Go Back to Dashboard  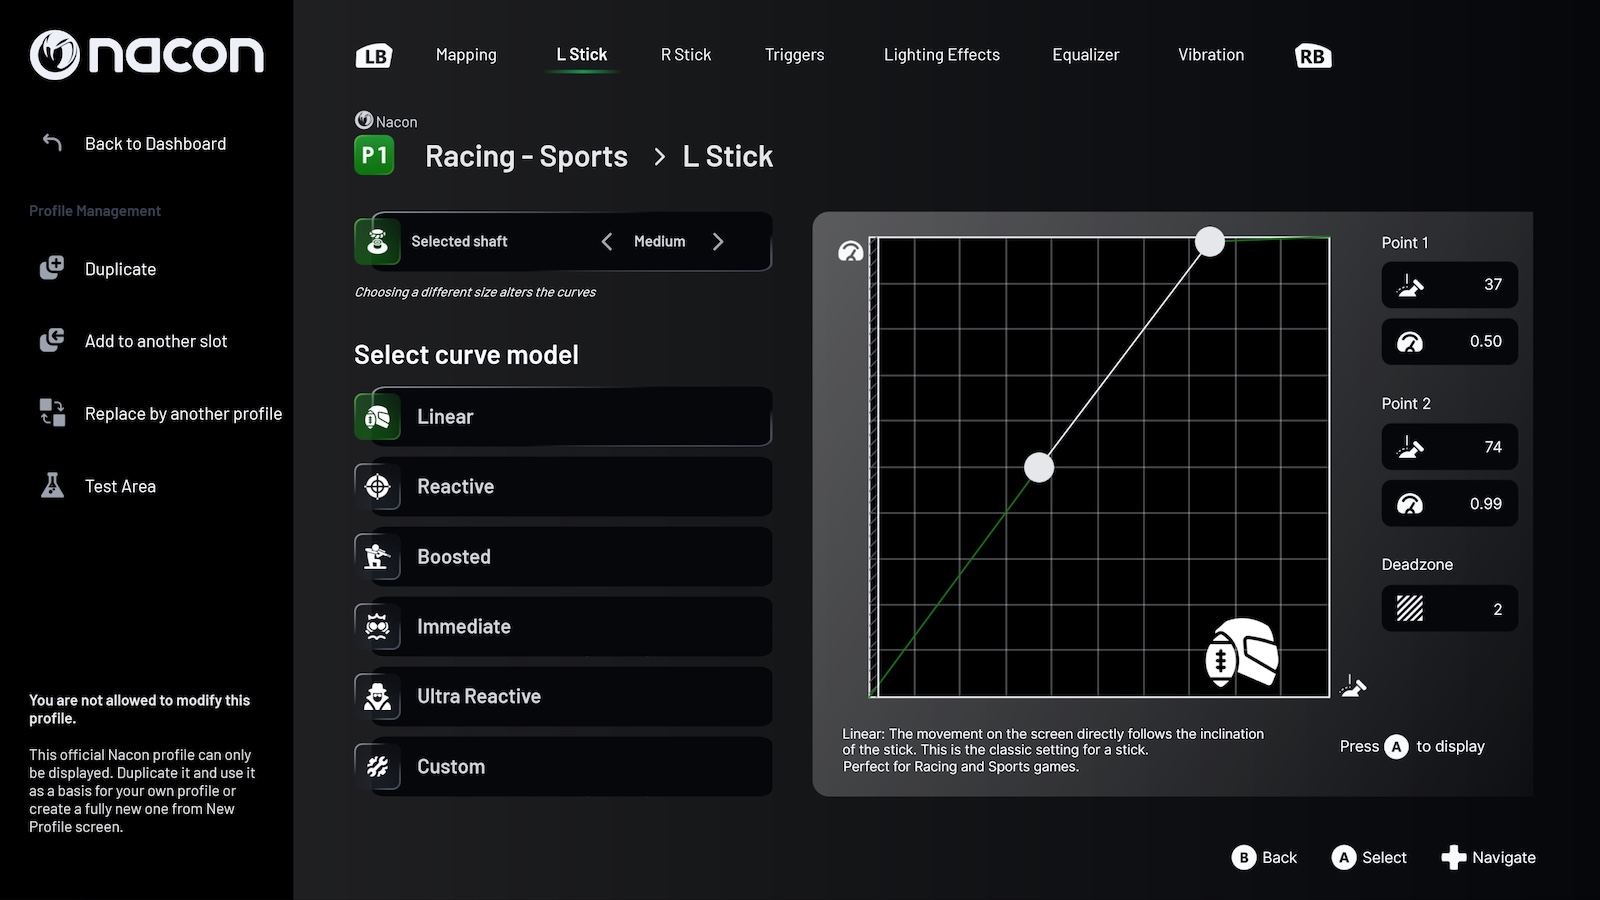[155, 143]
